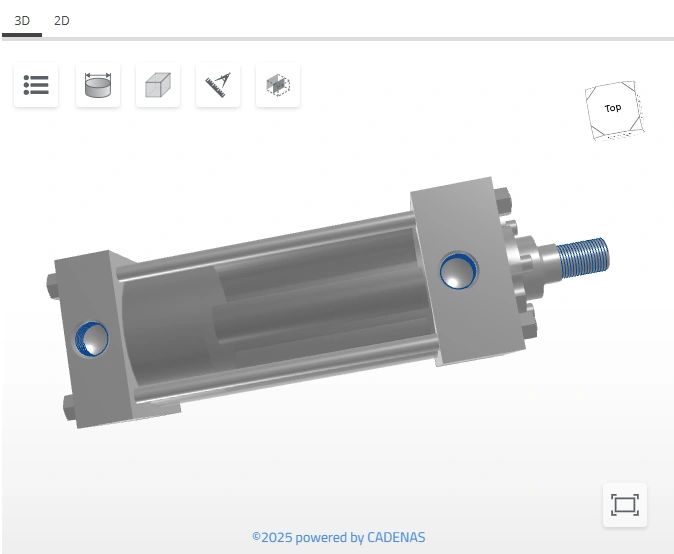Screen dimensions: 674x554
Task: Select the port hole on the front end block
Action: [459, 270]
